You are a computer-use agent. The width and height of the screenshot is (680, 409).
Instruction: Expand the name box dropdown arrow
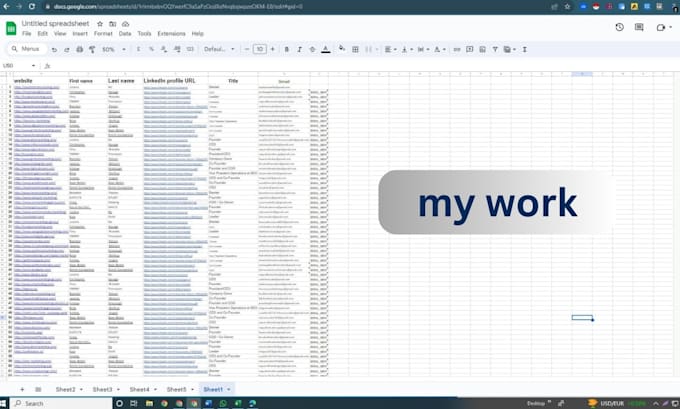pyautogui.click(x=33, y=65)
